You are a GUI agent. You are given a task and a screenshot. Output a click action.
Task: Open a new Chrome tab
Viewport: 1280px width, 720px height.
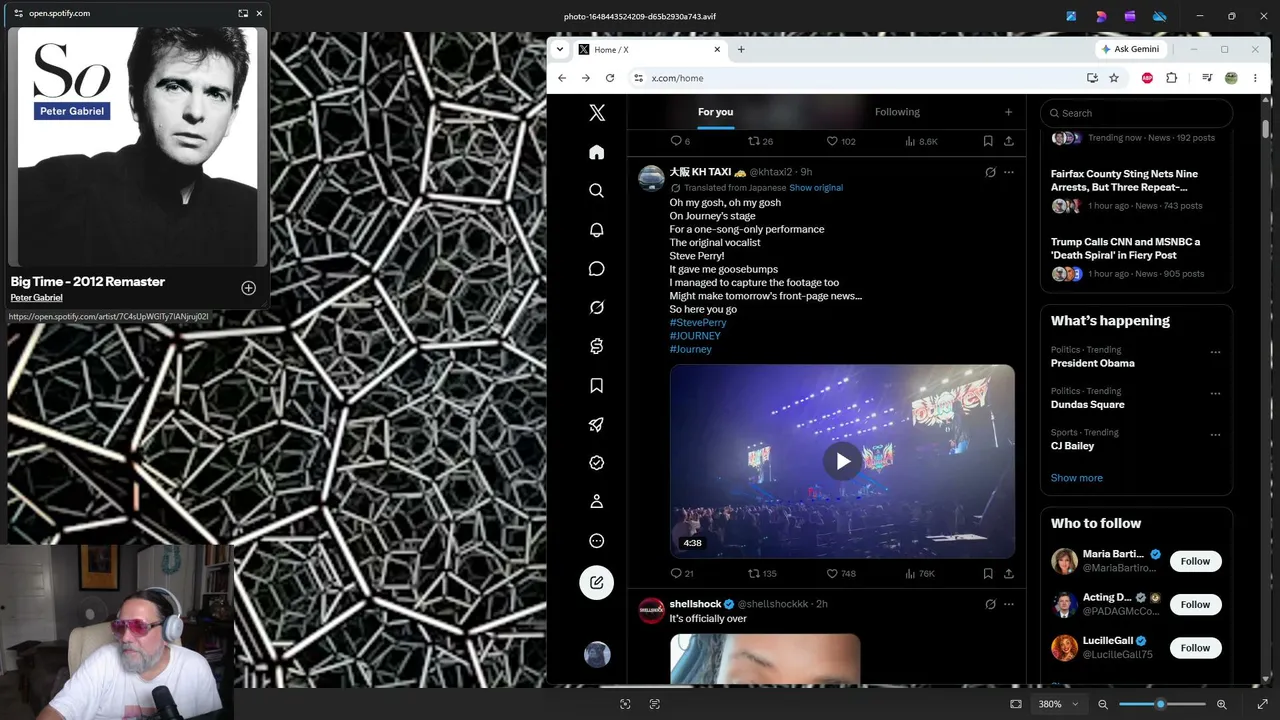741,49
